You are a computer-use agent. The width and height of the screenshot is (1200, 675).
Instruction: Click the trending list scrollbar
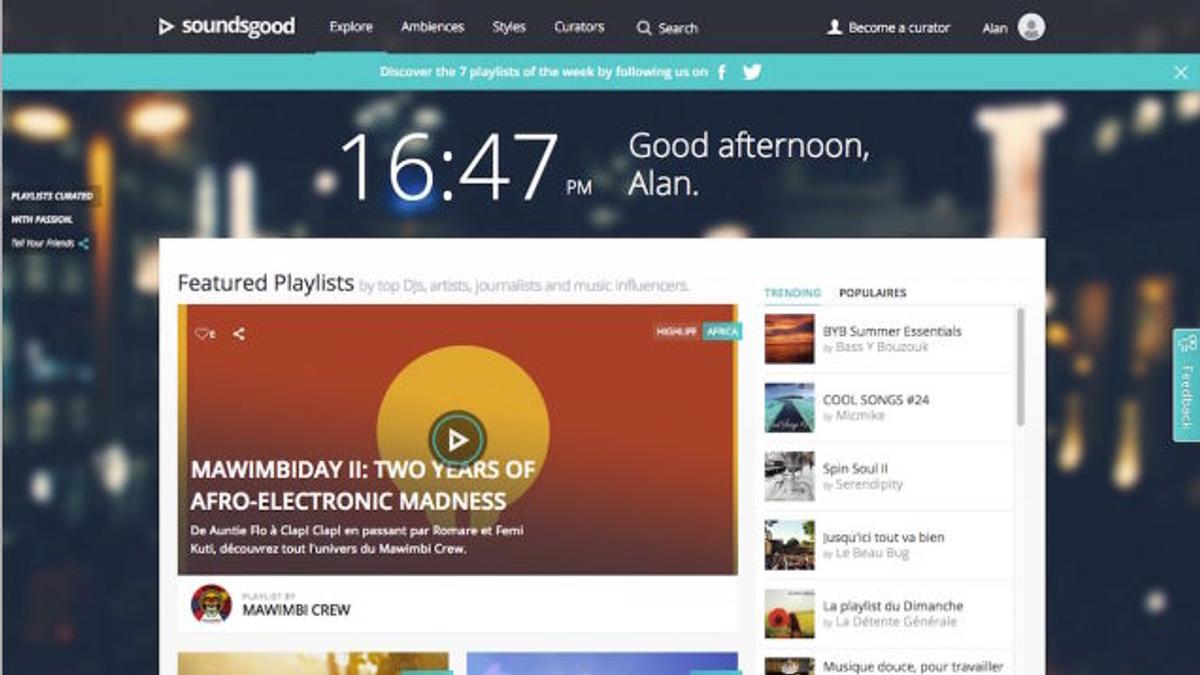tap(1020, 365)
